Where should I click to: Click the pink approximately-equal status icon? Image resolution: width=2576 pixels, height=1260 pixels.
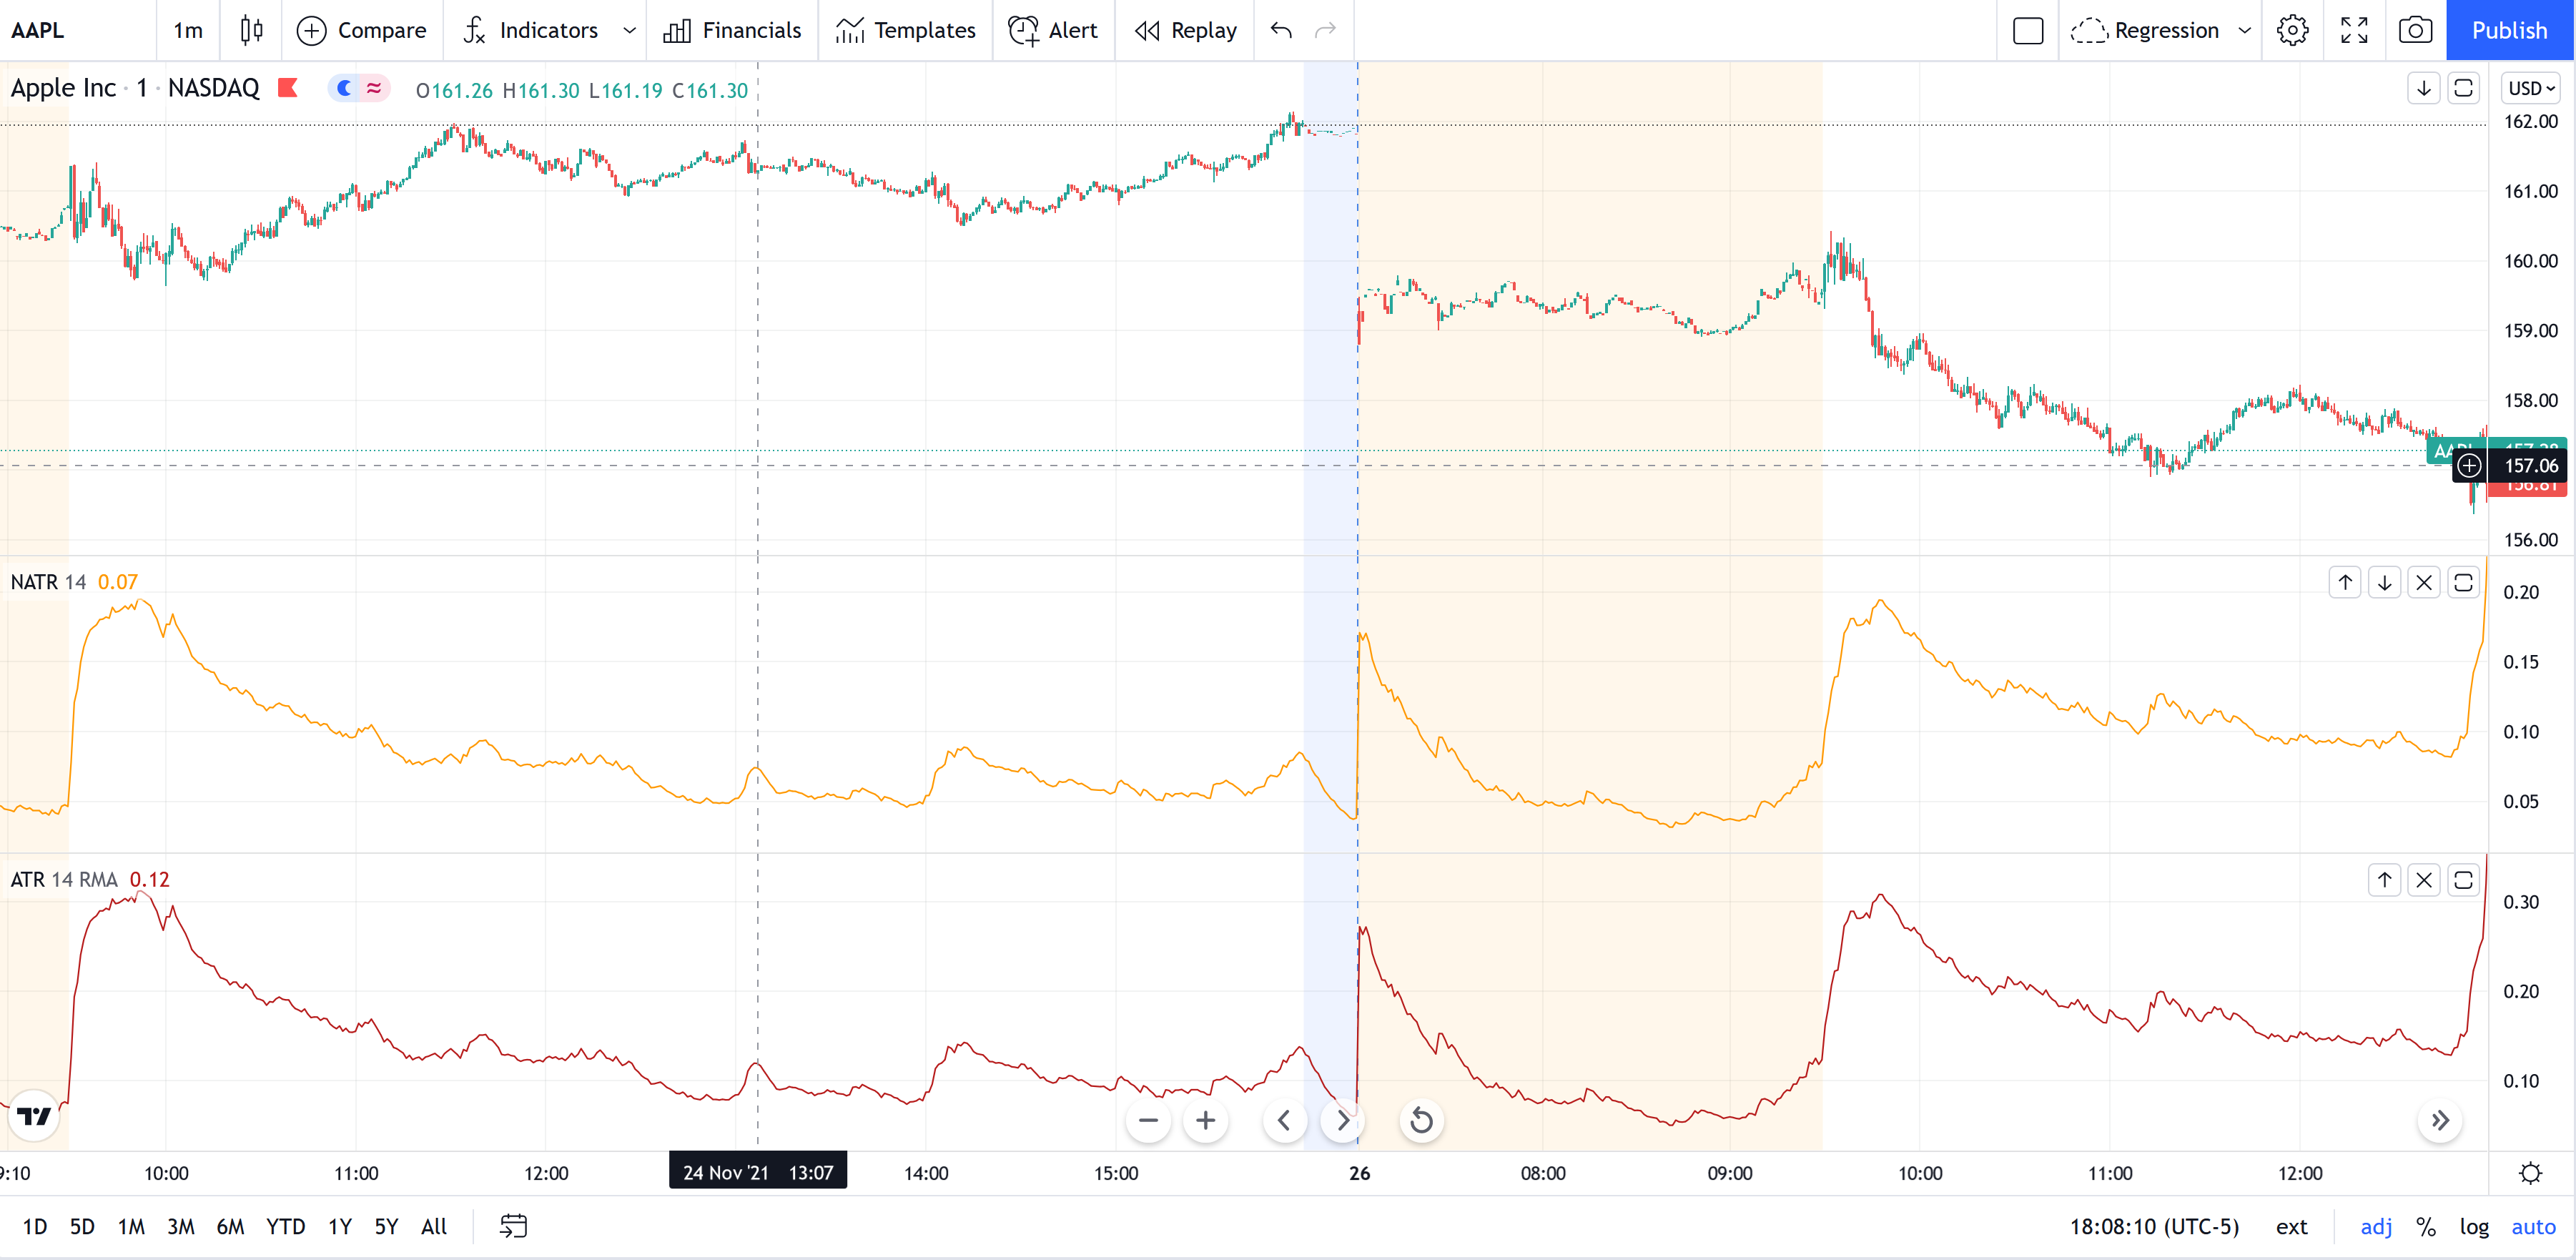[x=374, y=88]
